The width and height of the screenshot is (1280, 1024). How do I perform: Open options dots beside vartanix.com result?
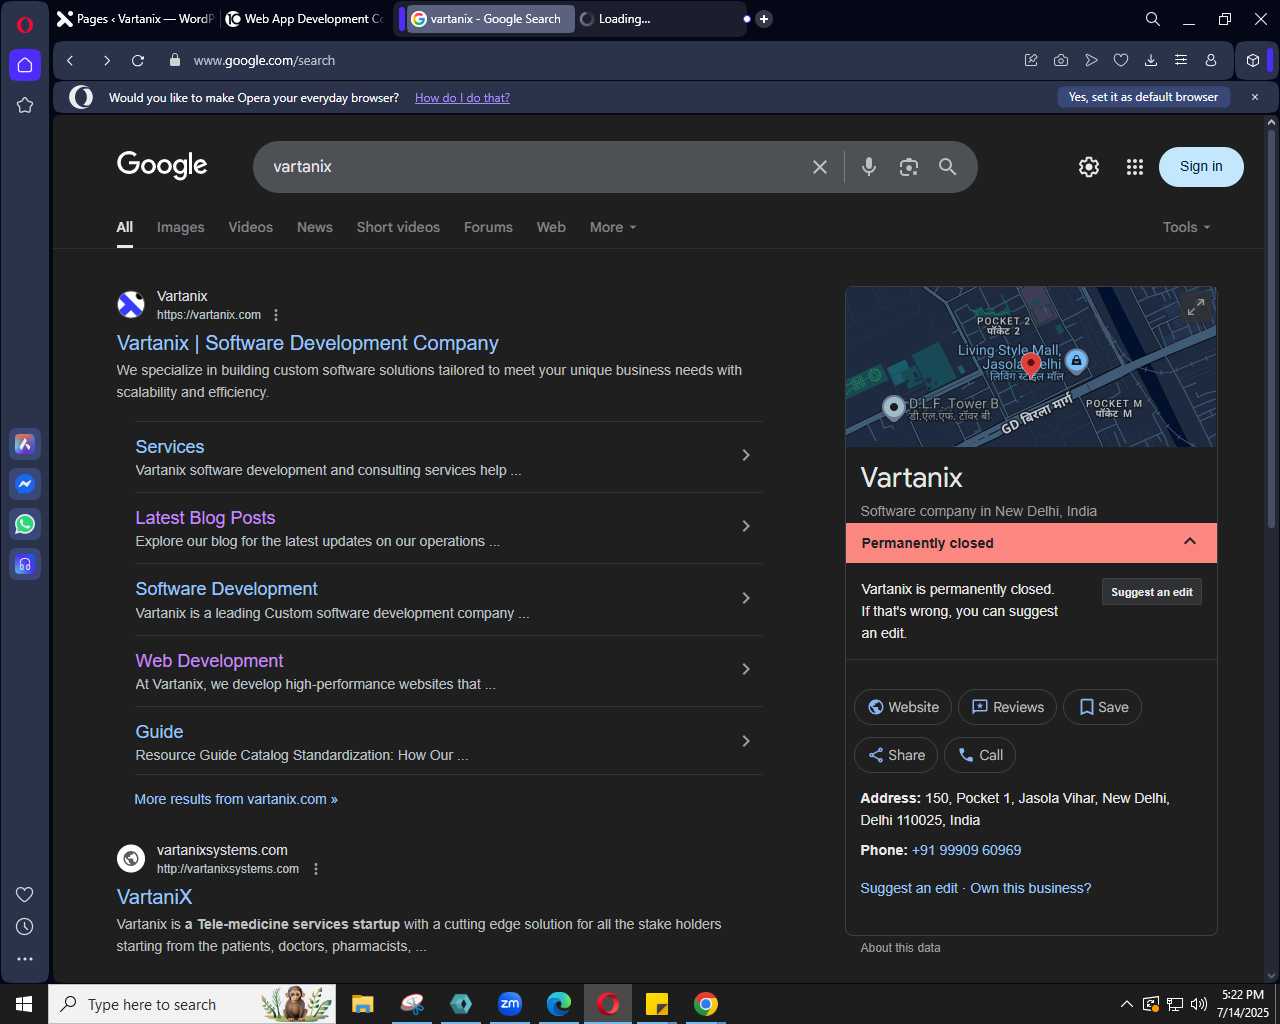click(x=276, y=315)
